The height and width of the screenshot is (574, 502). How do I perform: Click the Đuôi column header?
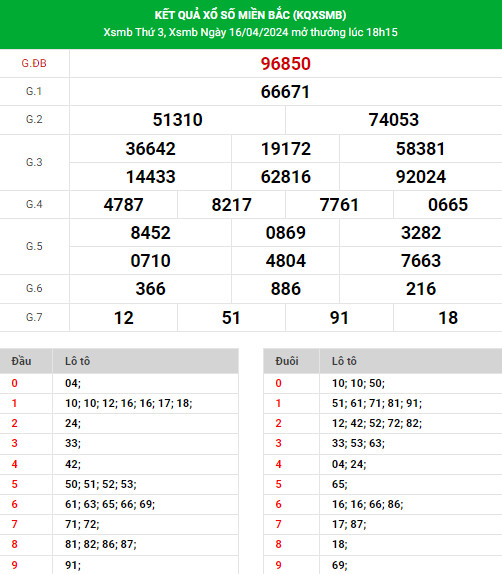point(287,361)
